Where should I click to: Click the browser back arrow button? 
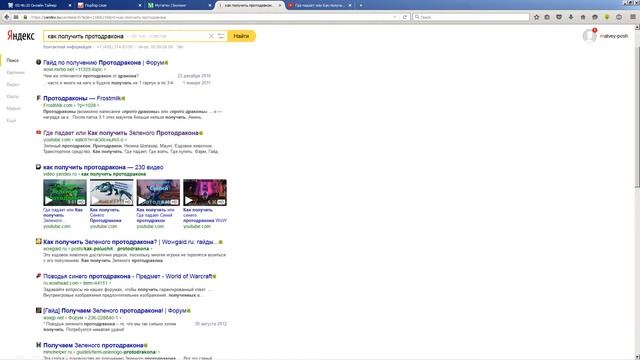(7, 17)
